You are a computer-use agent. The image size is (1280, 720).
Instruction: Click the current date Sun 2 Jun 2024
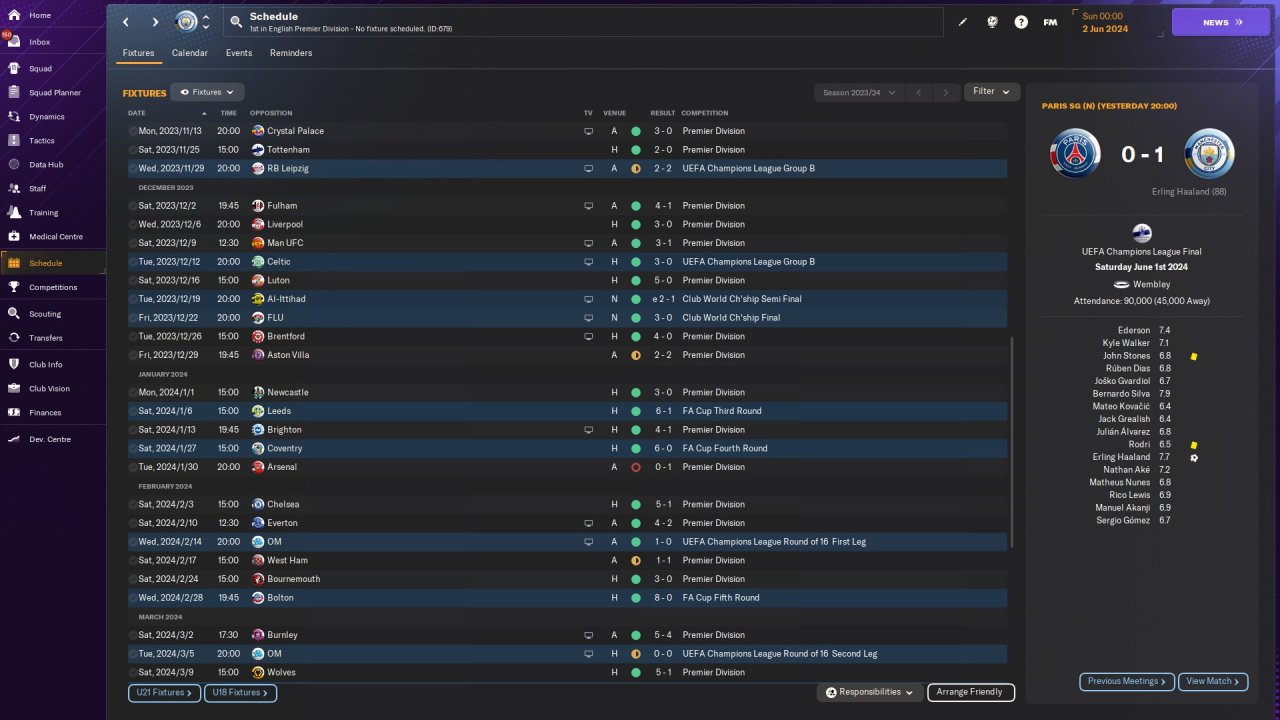tap(1105, 22)
